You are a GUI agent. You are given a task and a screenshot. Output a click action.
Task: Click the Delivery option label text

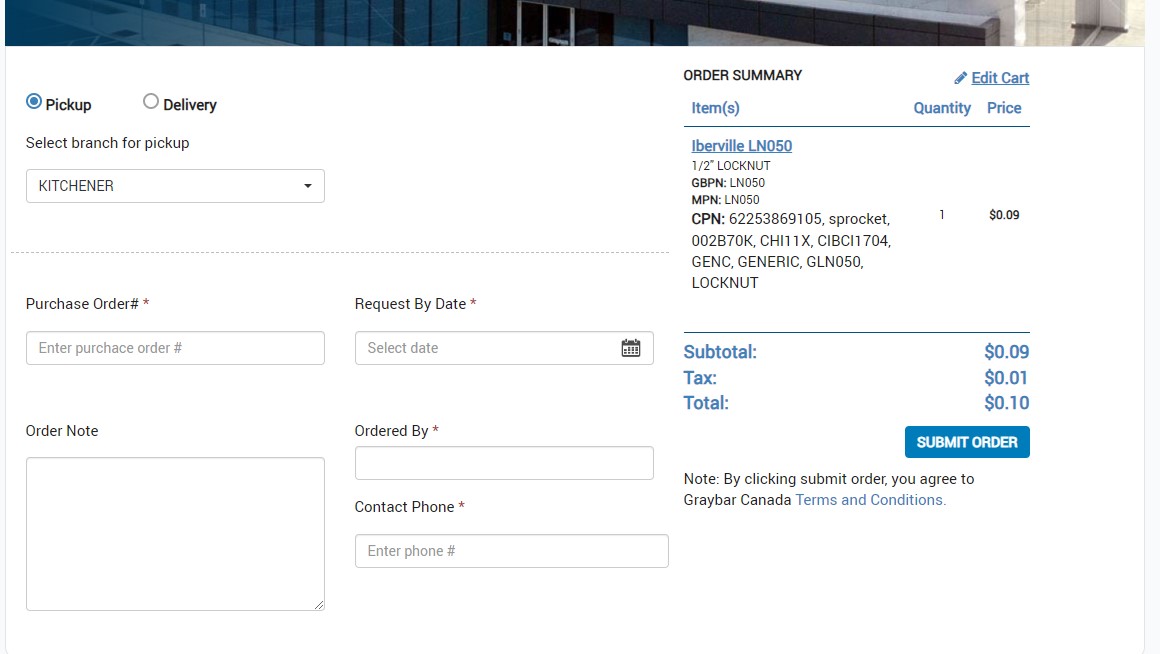click(190, 105)
